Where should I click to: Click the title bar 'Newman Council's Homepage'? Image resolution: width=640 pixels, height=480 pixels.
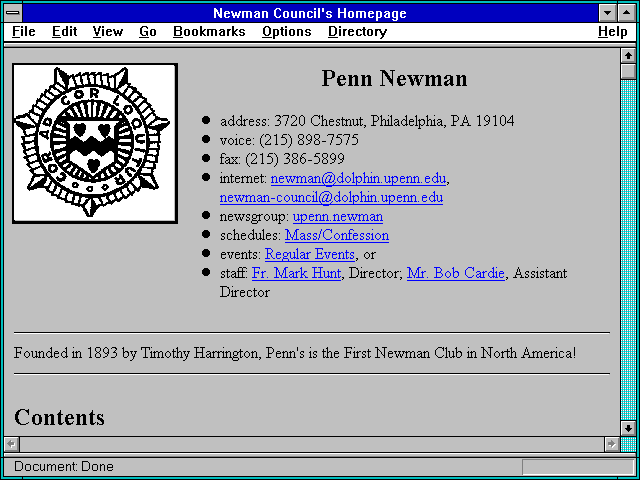310,13
